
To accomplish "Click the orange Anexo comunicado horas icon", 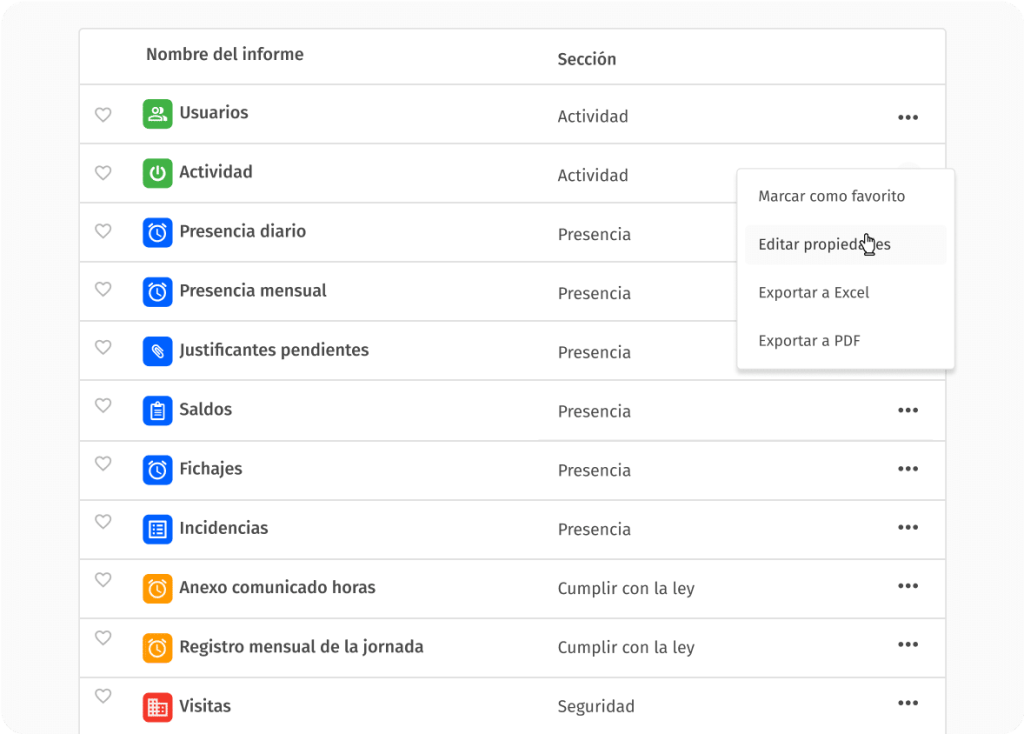I will (x=157, y=588).
